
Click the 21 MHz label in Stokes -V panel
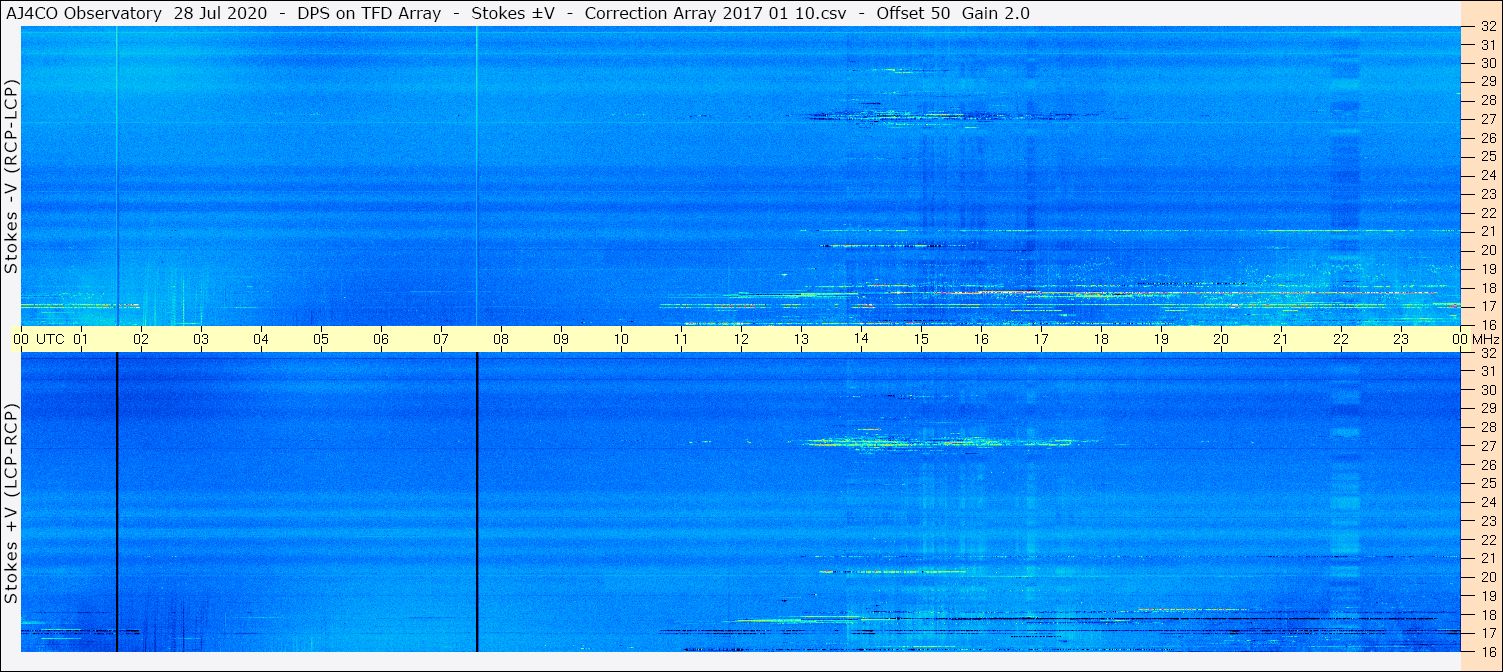(1487, 232)
